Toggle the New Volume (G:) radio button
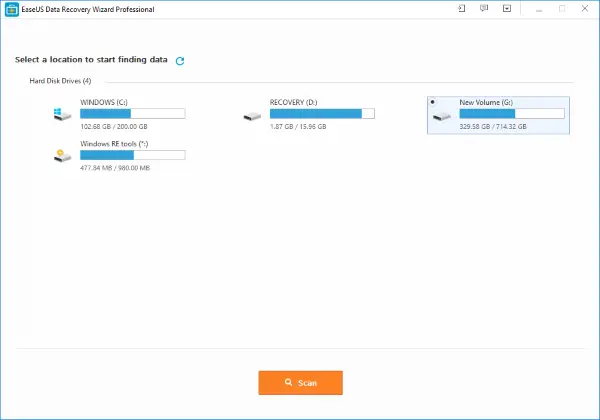This screenshot has height=420, width=600. pos(432,102)
